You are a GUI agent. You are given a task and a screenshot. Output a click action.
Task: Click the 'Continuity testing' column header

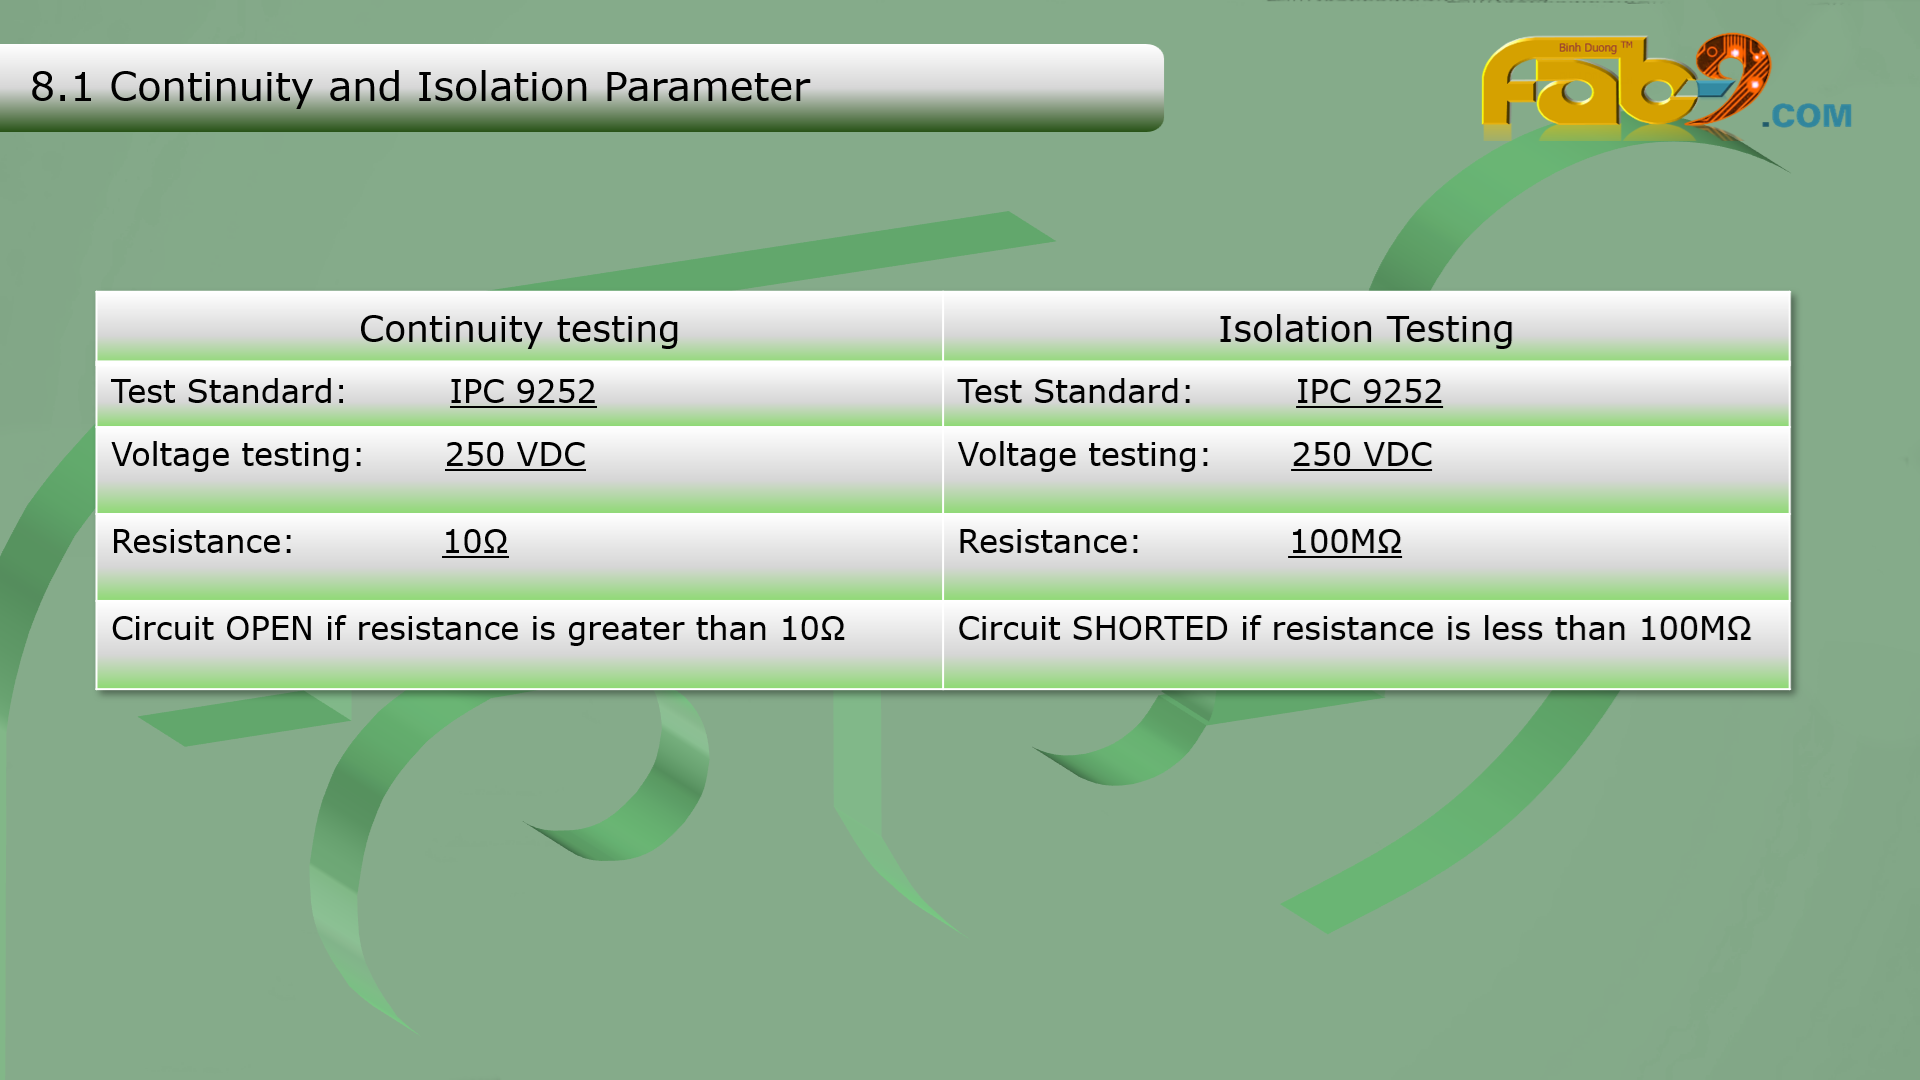[x=519, y=329]
